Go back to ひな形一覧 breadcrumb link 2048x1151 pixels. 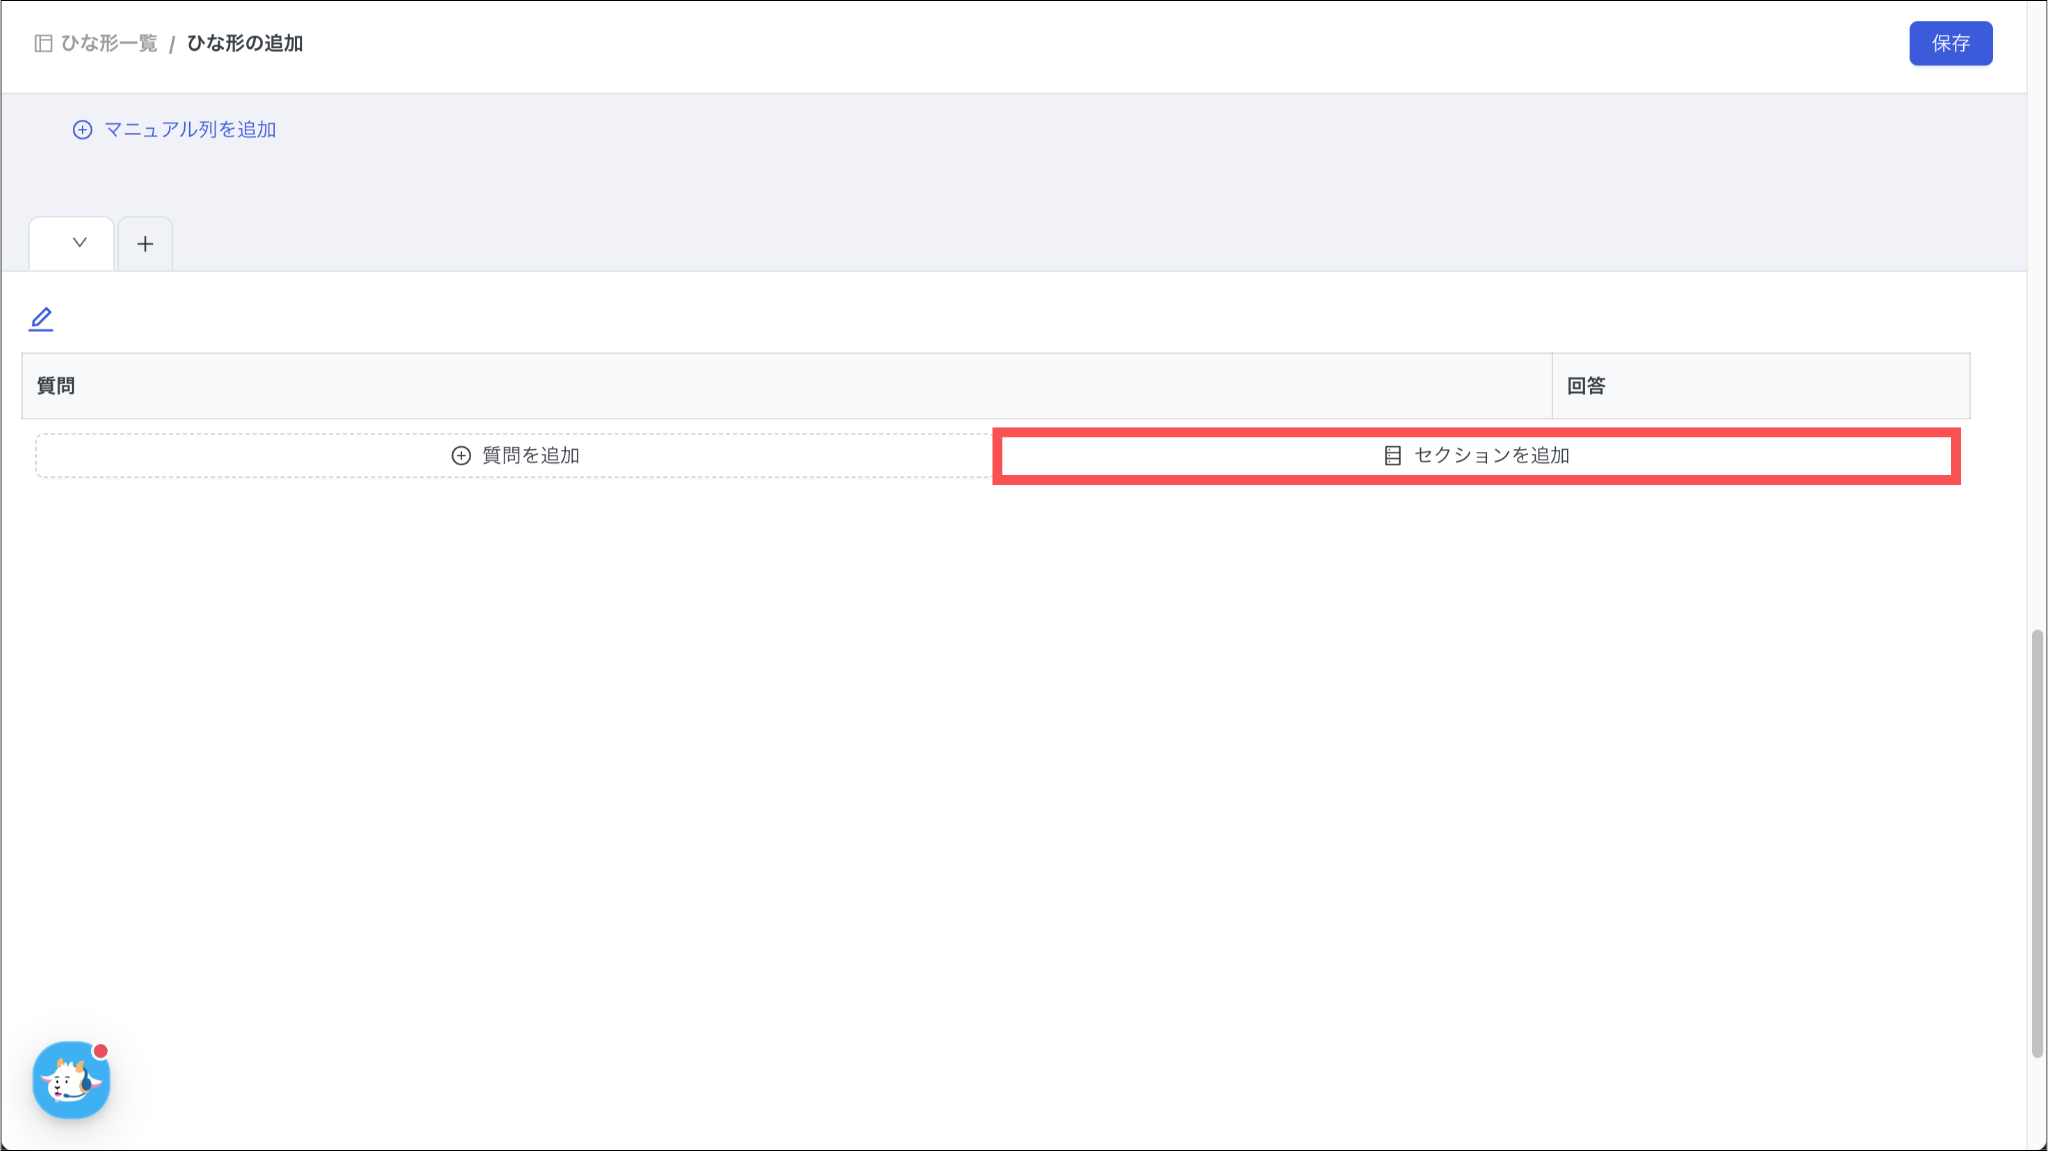point(109,43)
